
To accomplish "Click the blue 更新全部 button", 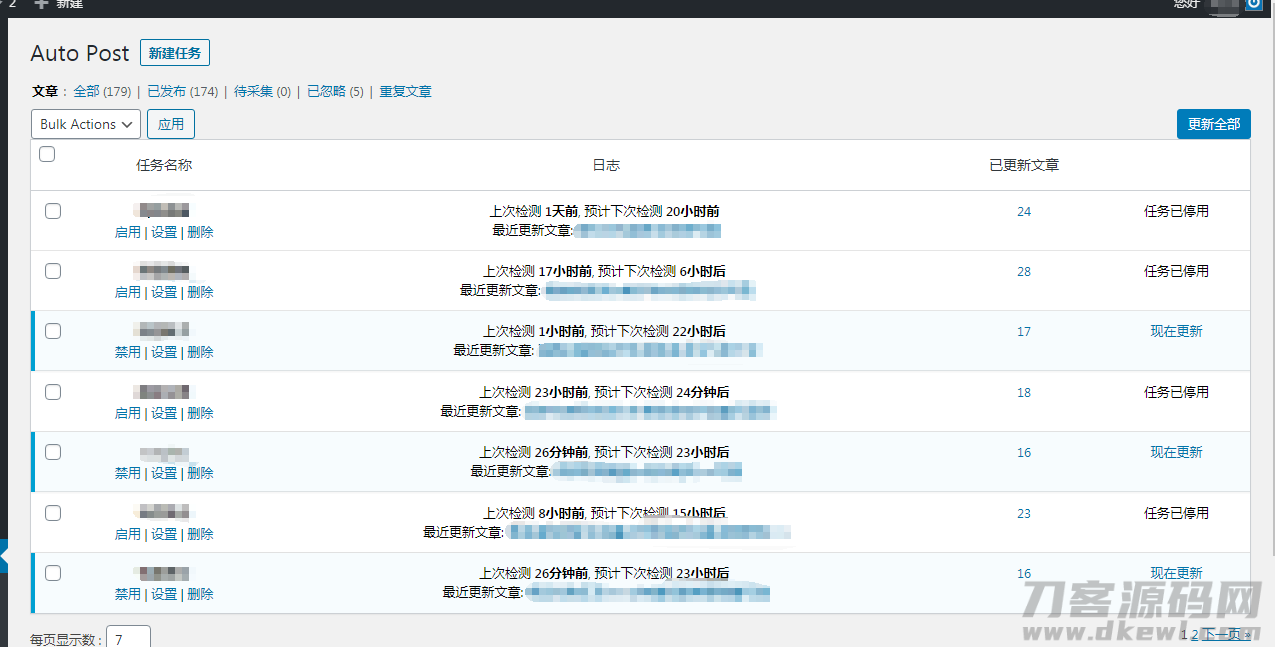I will click(1213, 124).
